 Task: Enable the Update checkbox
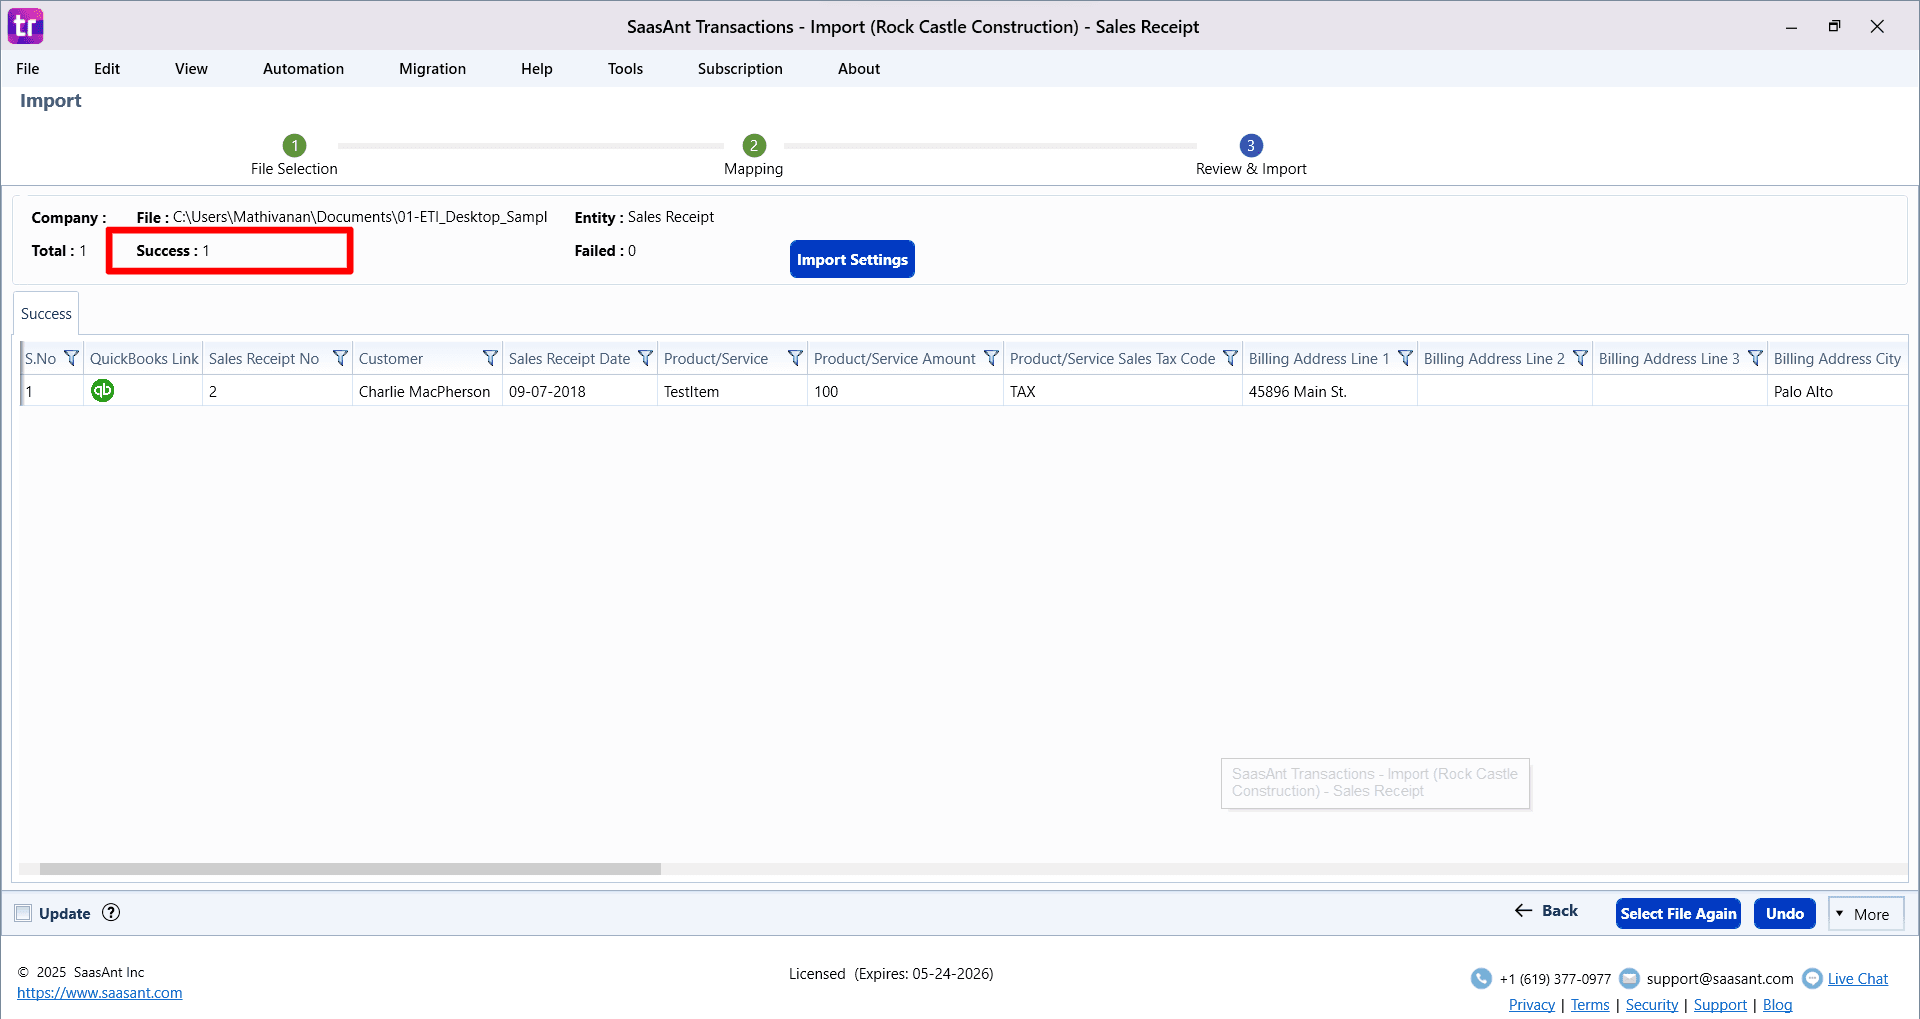point(23,913)
